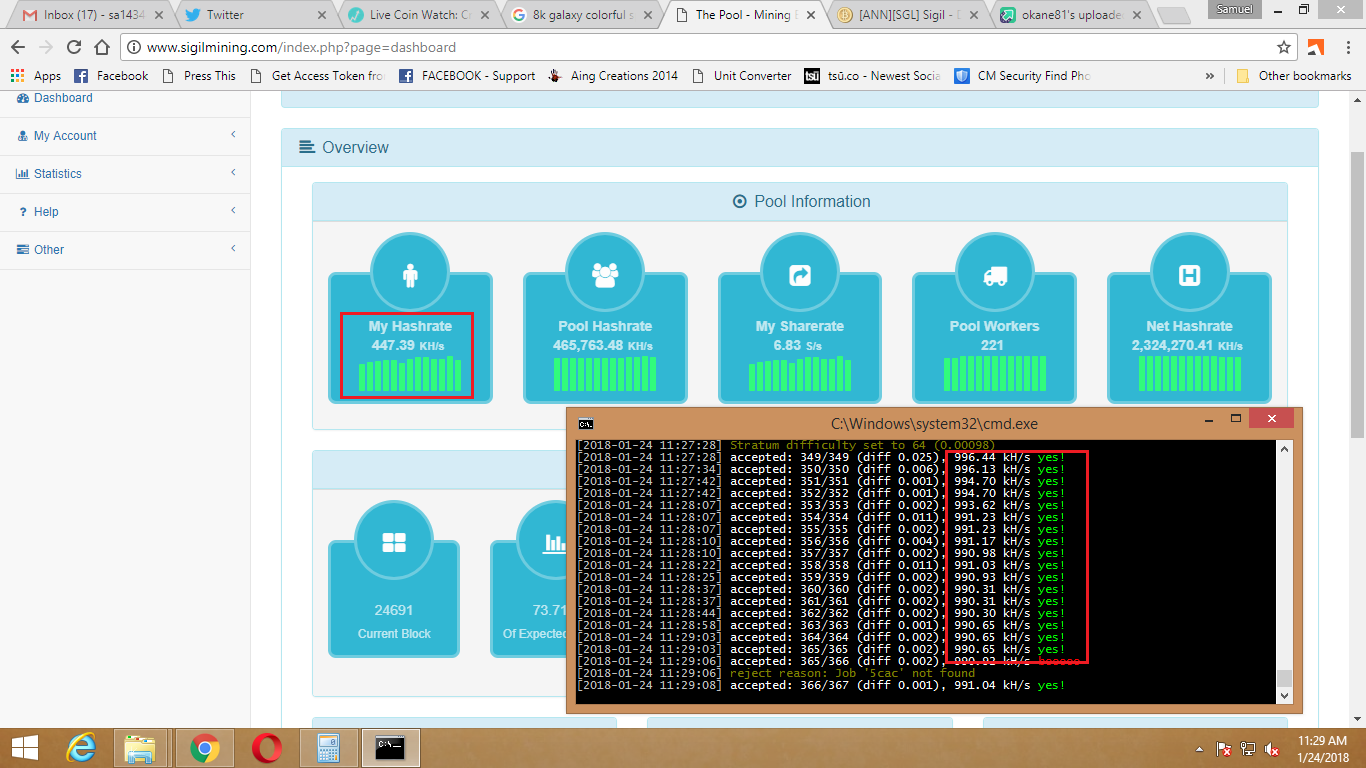Open the CM Security Find Phone bookmark
The height and width of the screenshot is (768, 1366).
(1022, 76)
